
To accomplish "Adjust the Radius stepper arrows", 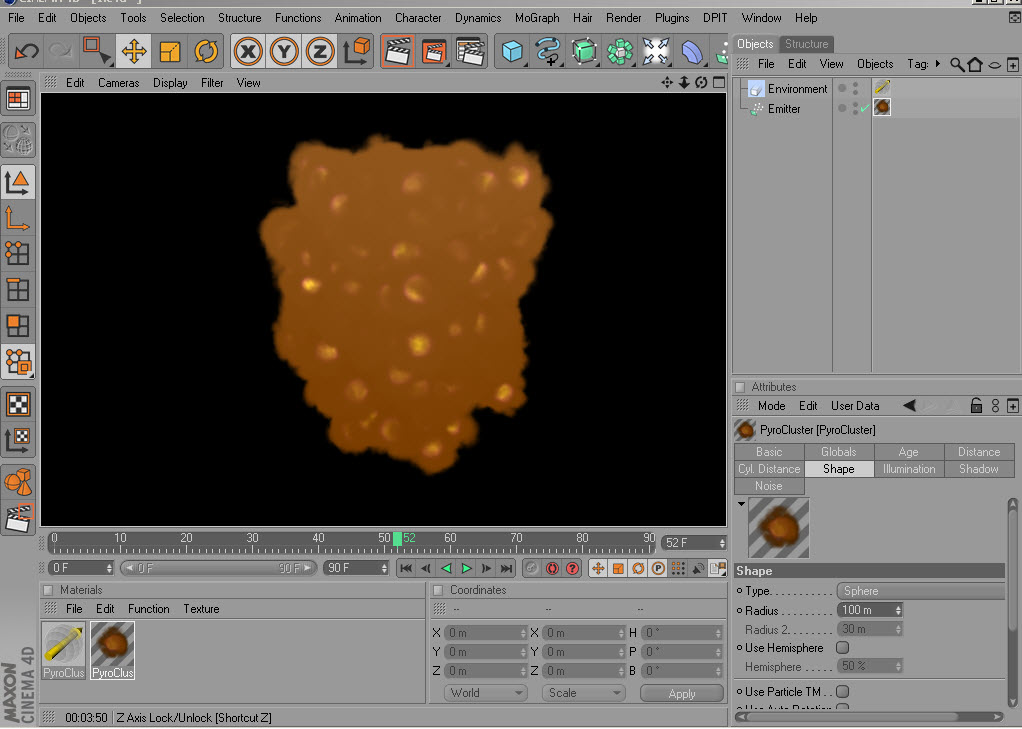I will pos(898,610).
